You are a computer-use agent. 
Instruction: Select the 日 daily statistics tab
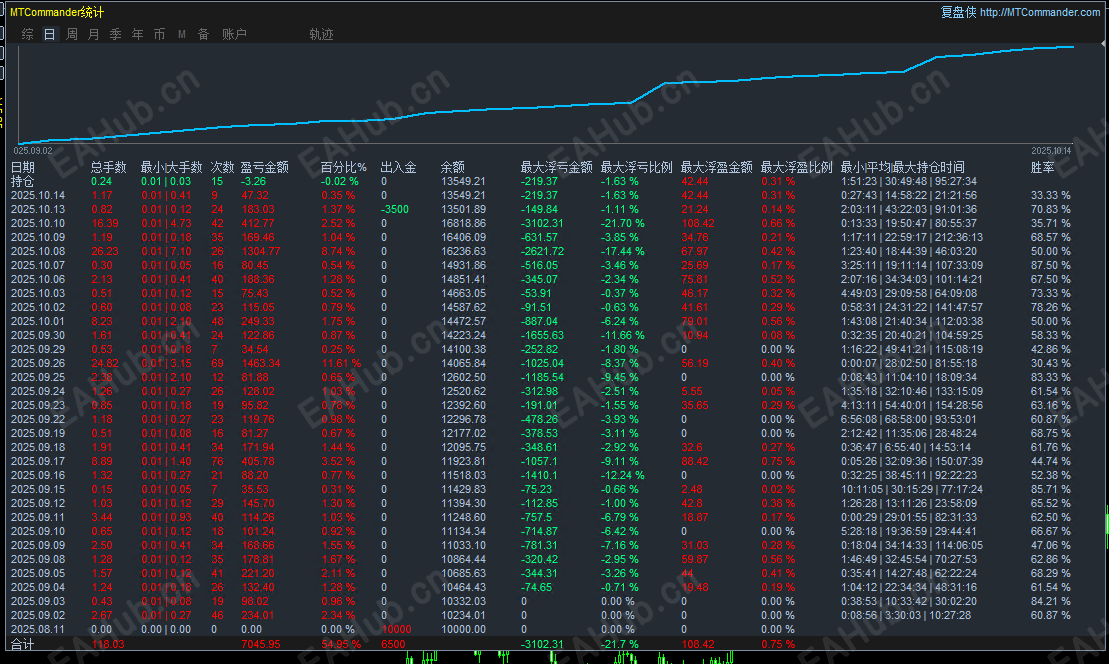click(x=50, y=34)
